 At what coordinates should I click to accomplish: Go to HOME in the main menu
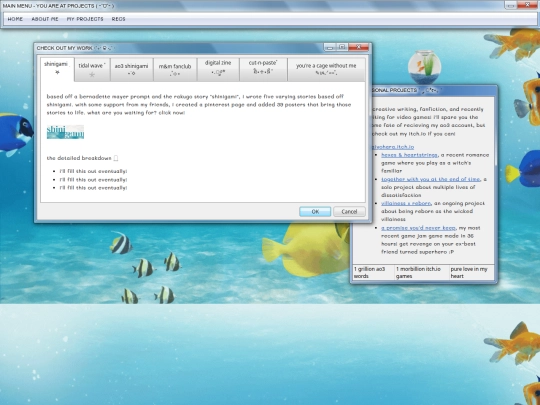[x=15, y=19]
